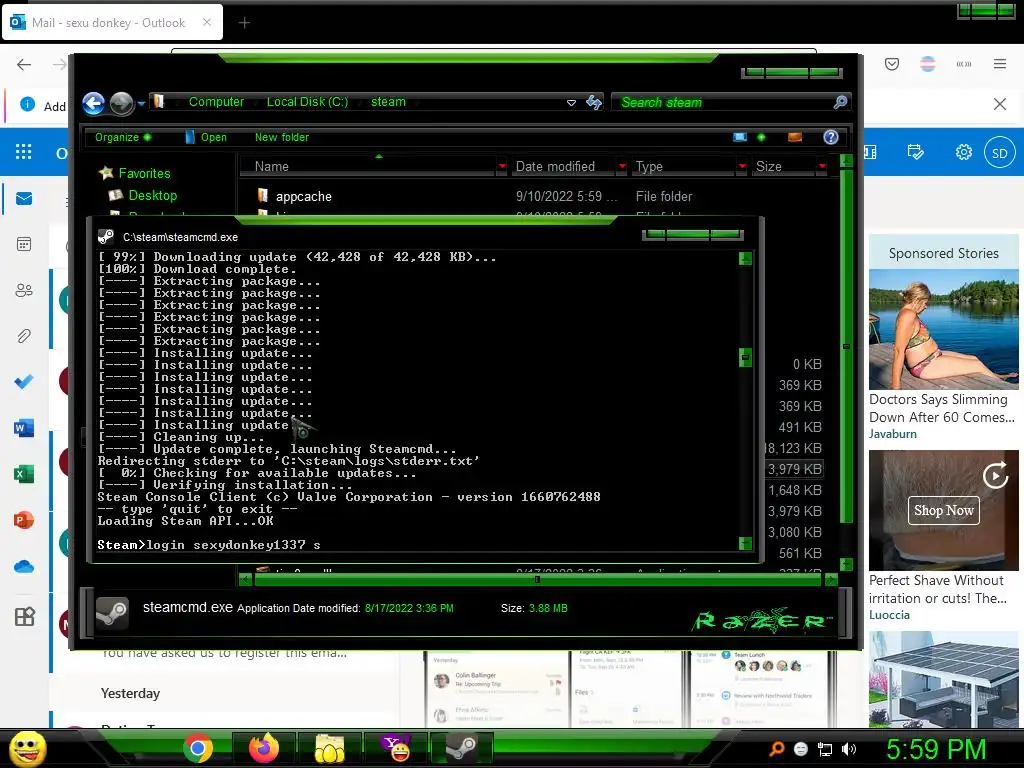Click the striped flag extension icon in browser
The image size is (1024, 768).
pos(927,64)
